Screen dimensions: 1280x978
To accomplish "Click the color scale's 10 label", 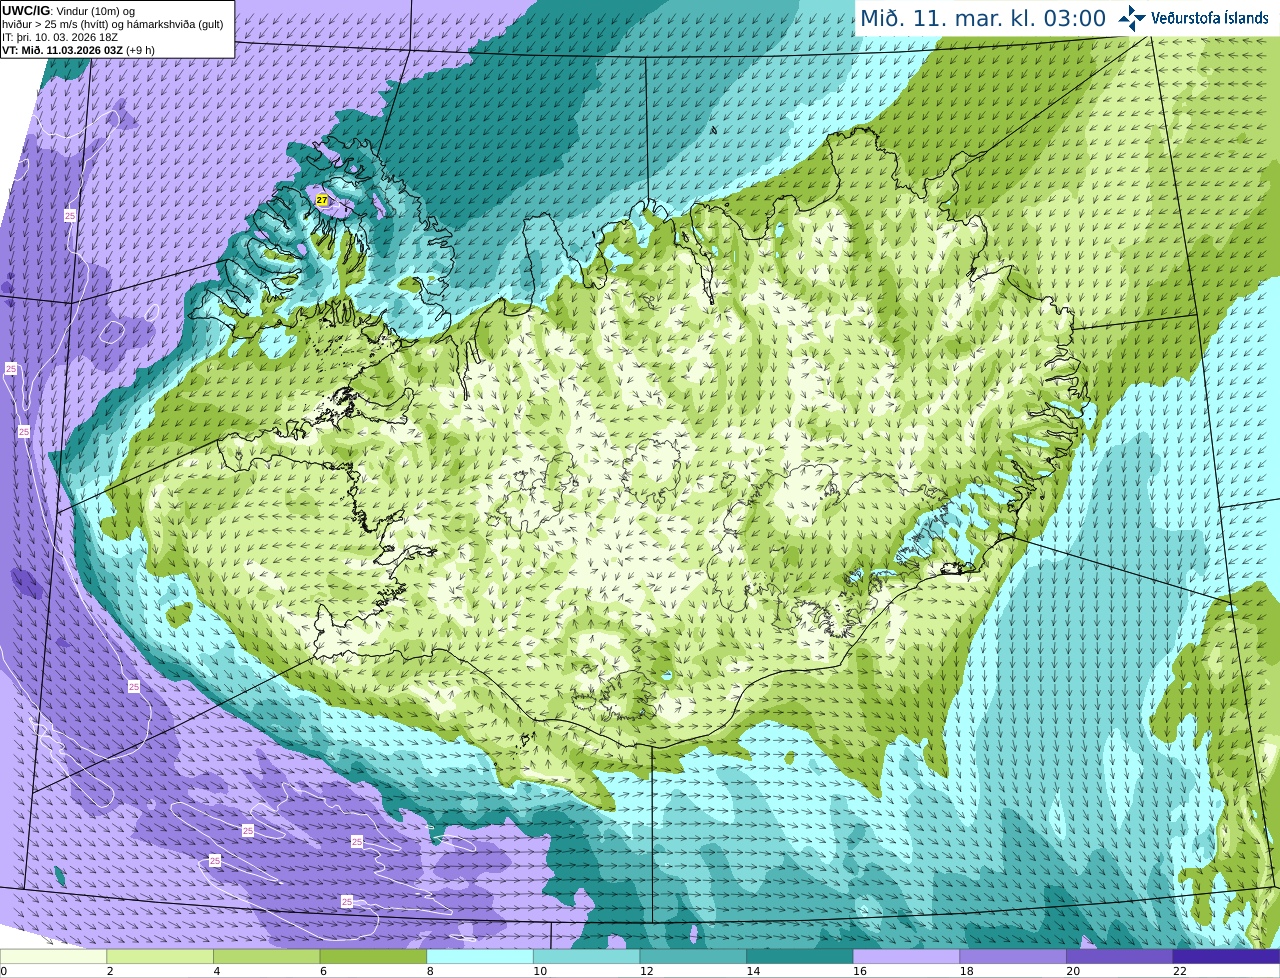I will point(540,971).
